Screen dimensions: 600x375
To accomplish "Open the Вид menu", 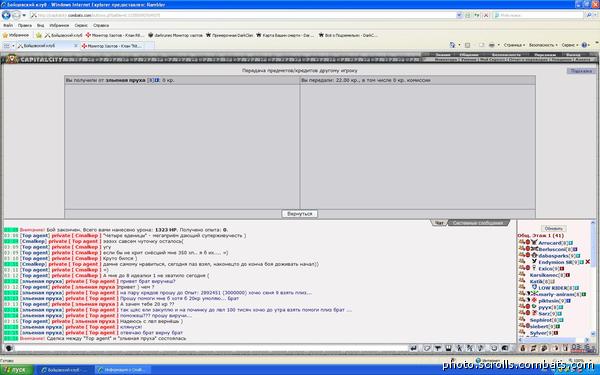I will (40, 25).
